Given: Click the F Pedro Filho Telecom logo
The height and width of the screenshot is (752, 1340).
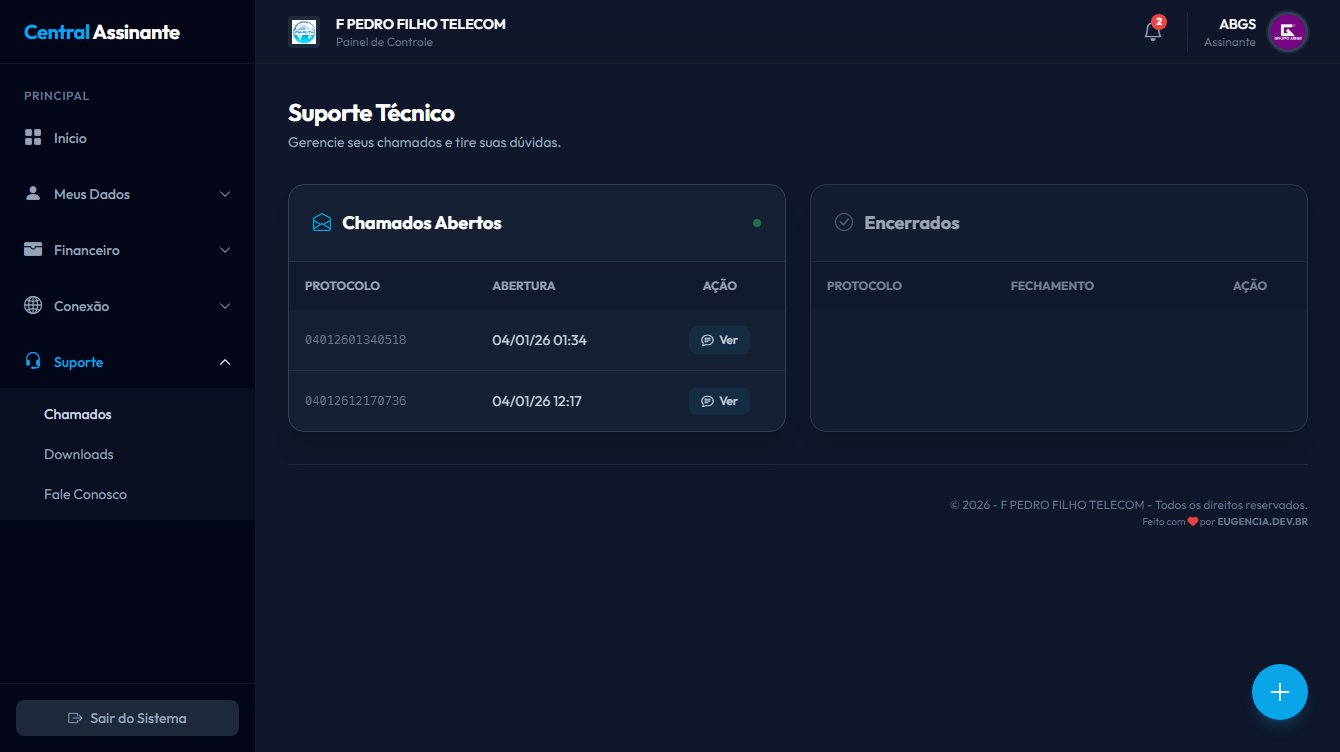Looking at the screenshot, I should 303,32.
